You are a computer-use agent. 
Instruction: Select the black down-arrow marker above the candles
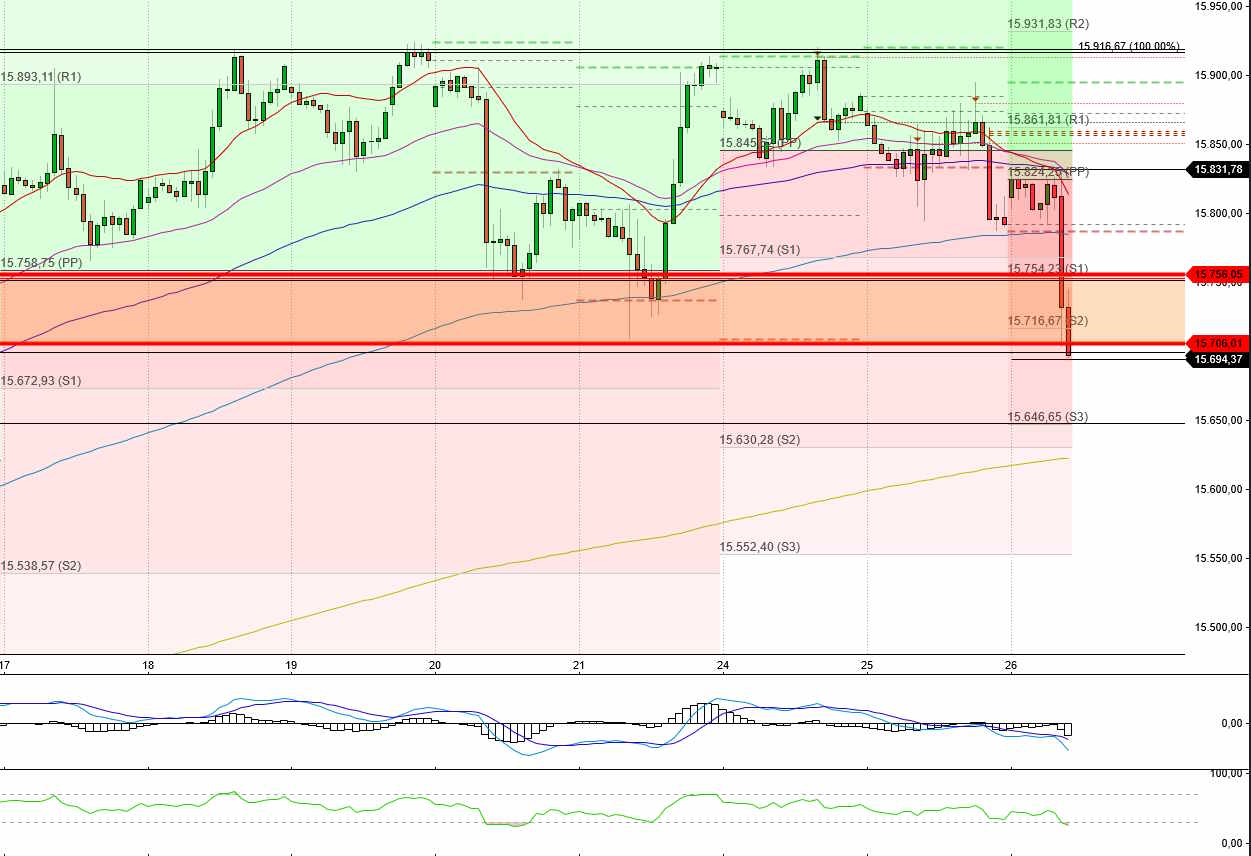pos(818,118)
